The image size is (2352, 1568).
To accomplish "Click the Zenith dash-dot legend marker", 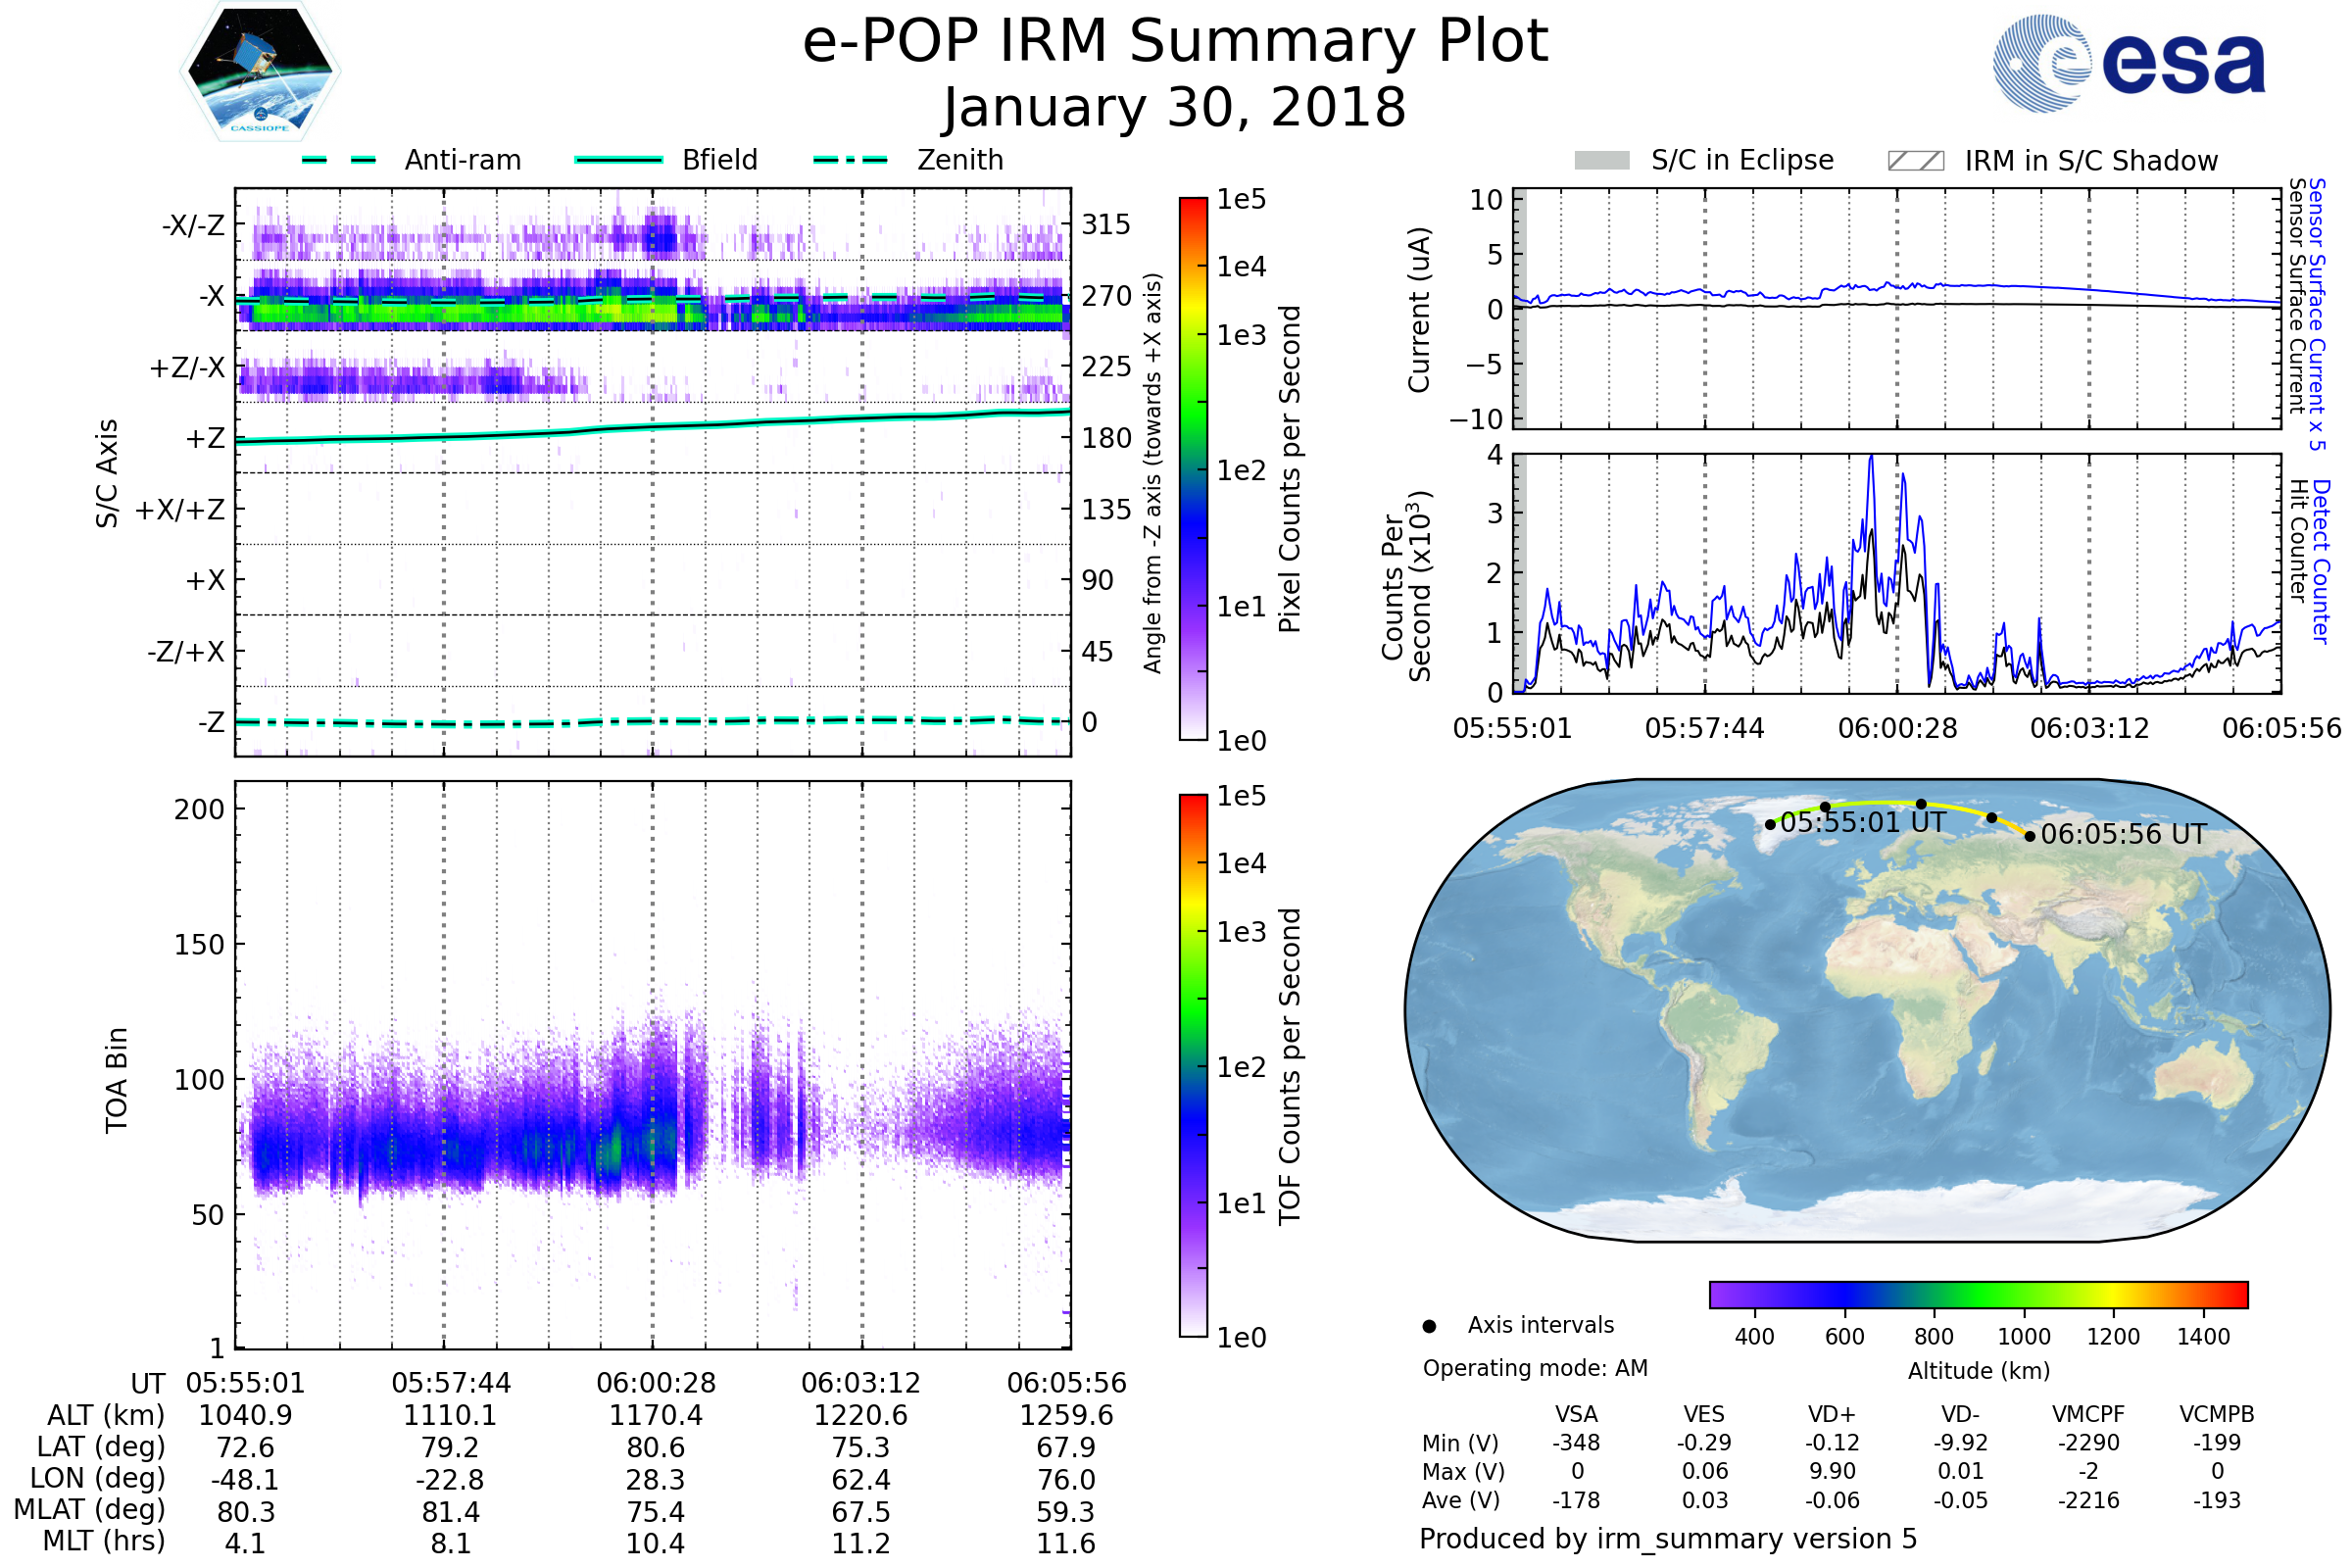I will [850, 160].
